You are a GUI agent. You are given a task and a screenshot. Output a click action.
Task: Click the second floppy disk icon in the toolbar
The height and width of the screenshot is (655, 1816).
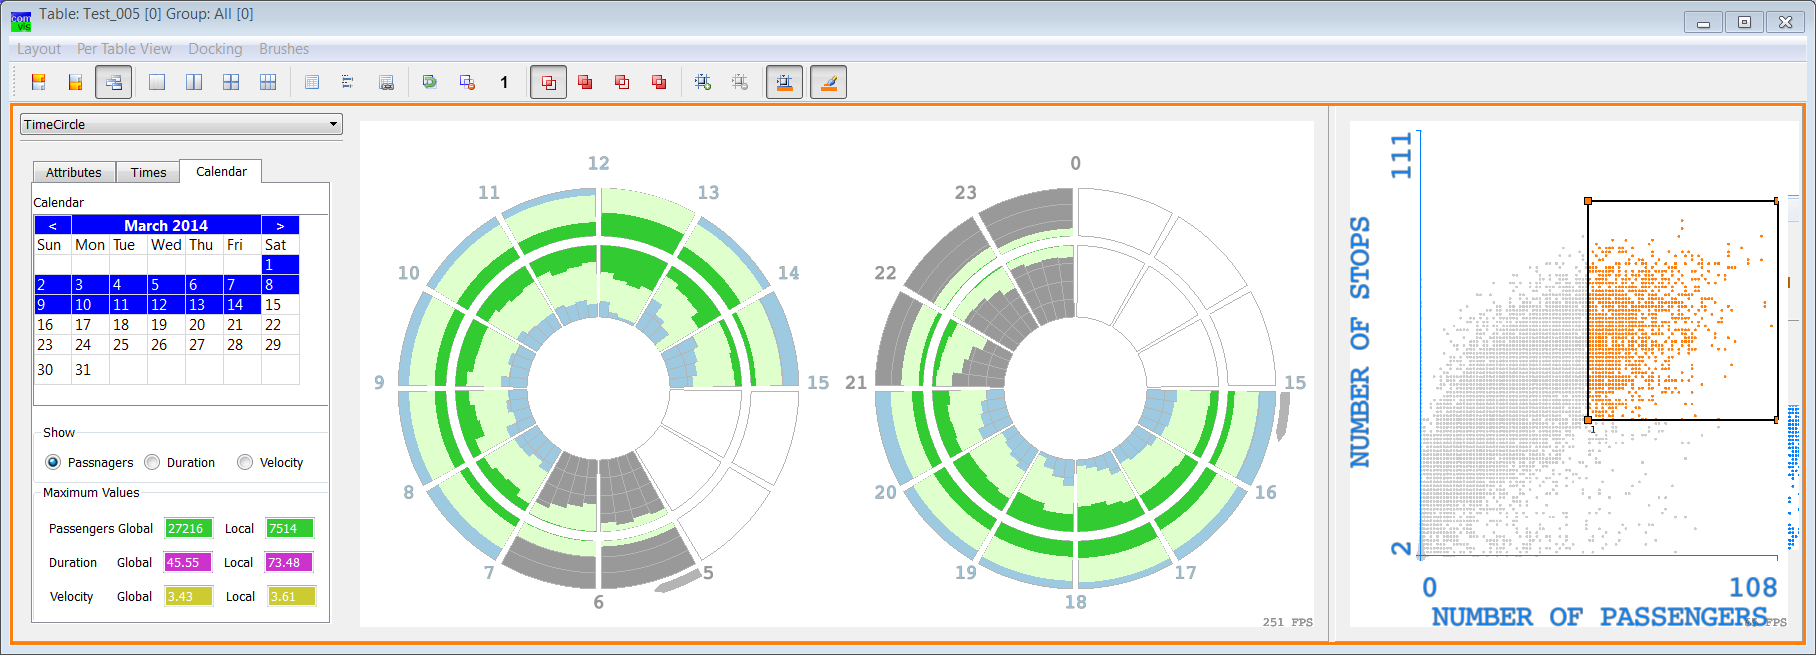pyautogui.click(x=75, y=82)
